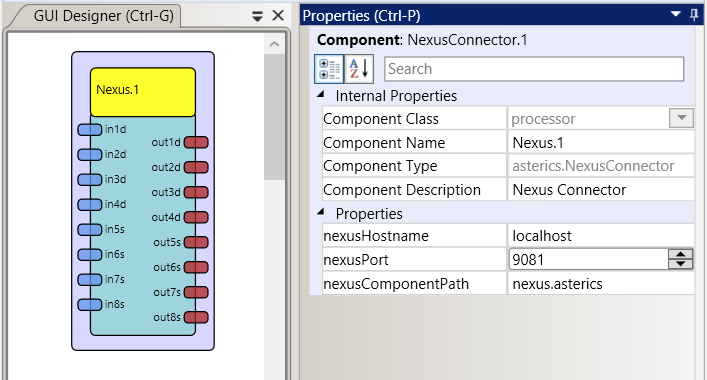Click the GUI Designer vertical scrollbar thumb

click(x=274, y=117)
